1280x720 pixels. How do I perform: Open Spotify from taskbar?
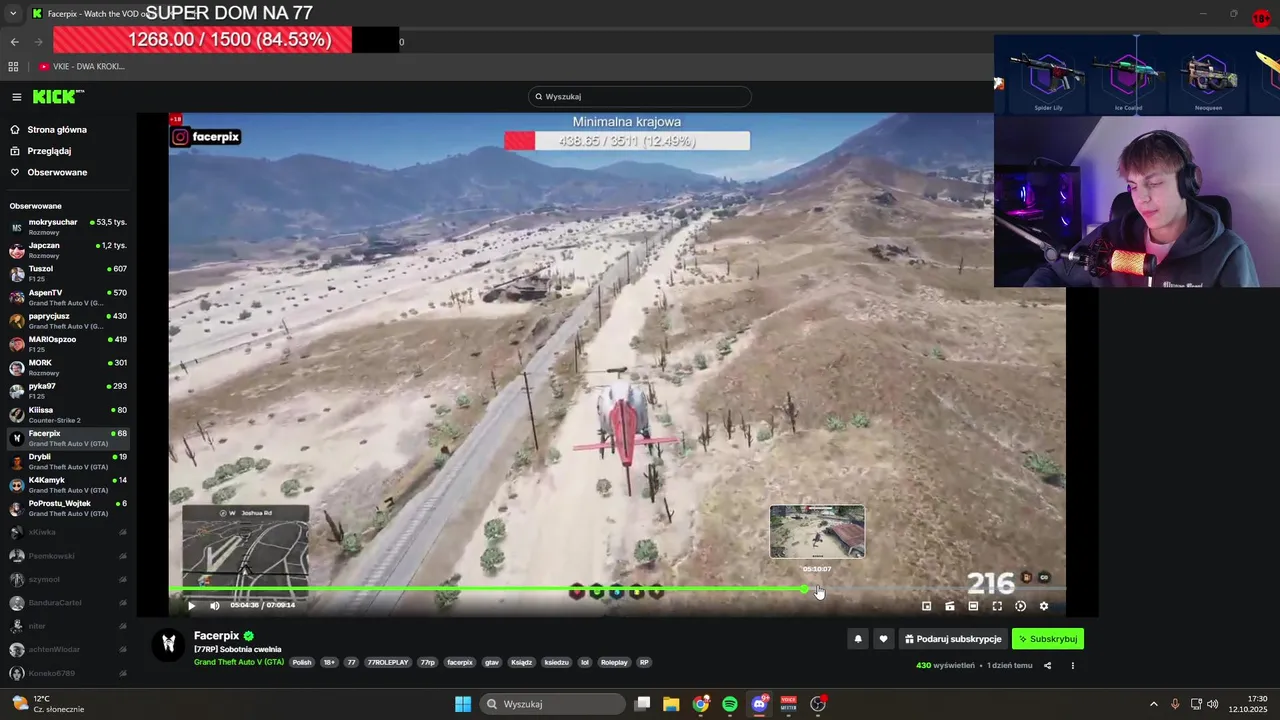point(730,704)
